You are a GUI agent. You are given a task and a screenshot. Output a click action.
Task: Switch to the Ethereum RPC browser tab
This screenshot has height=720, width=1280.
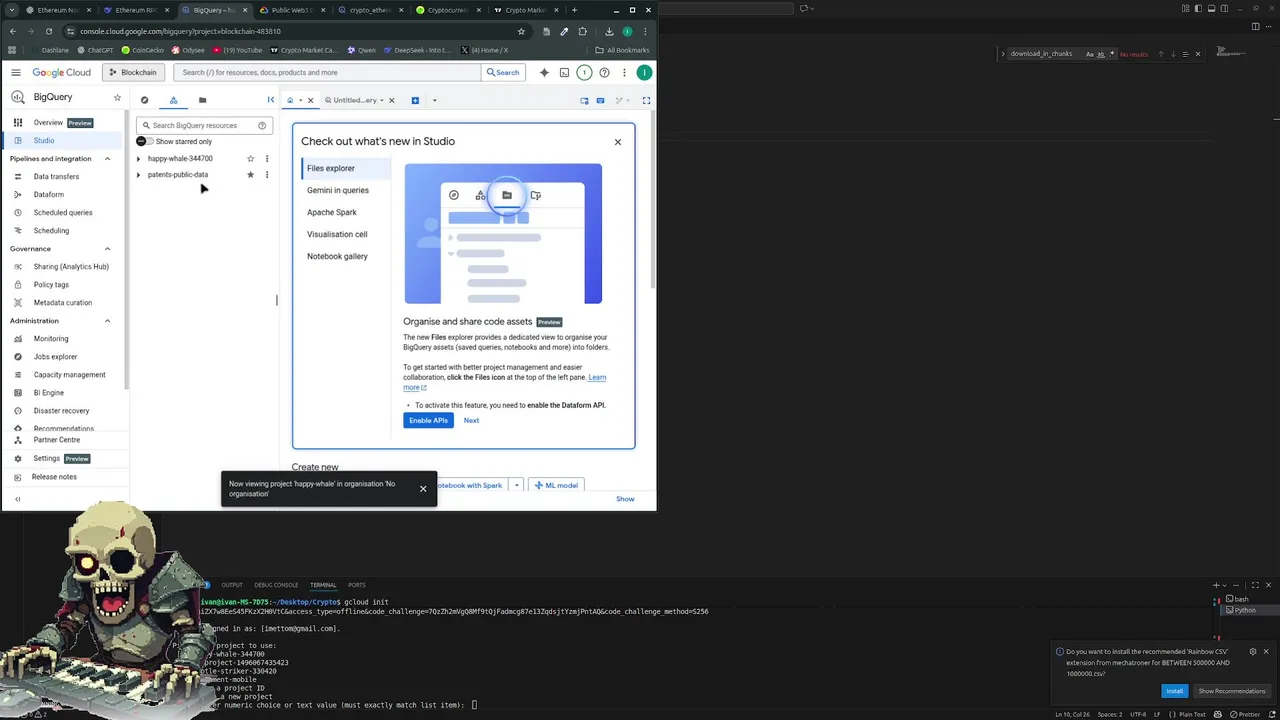point(136,10)
